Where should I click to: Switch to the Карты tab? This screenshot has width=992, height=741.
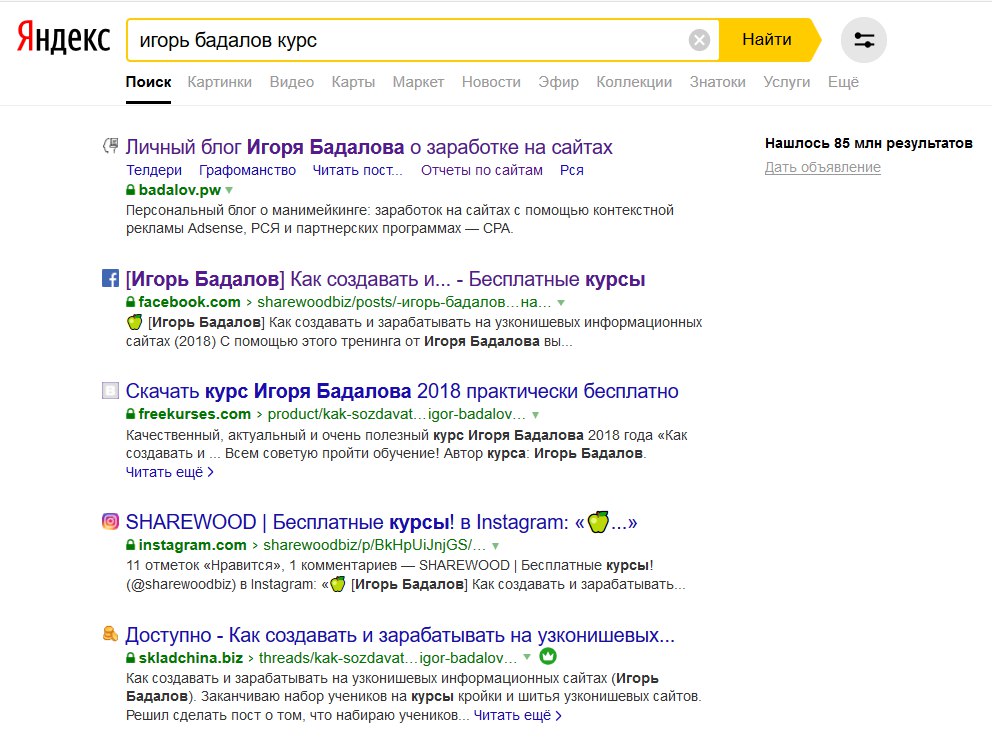point(353,82)
